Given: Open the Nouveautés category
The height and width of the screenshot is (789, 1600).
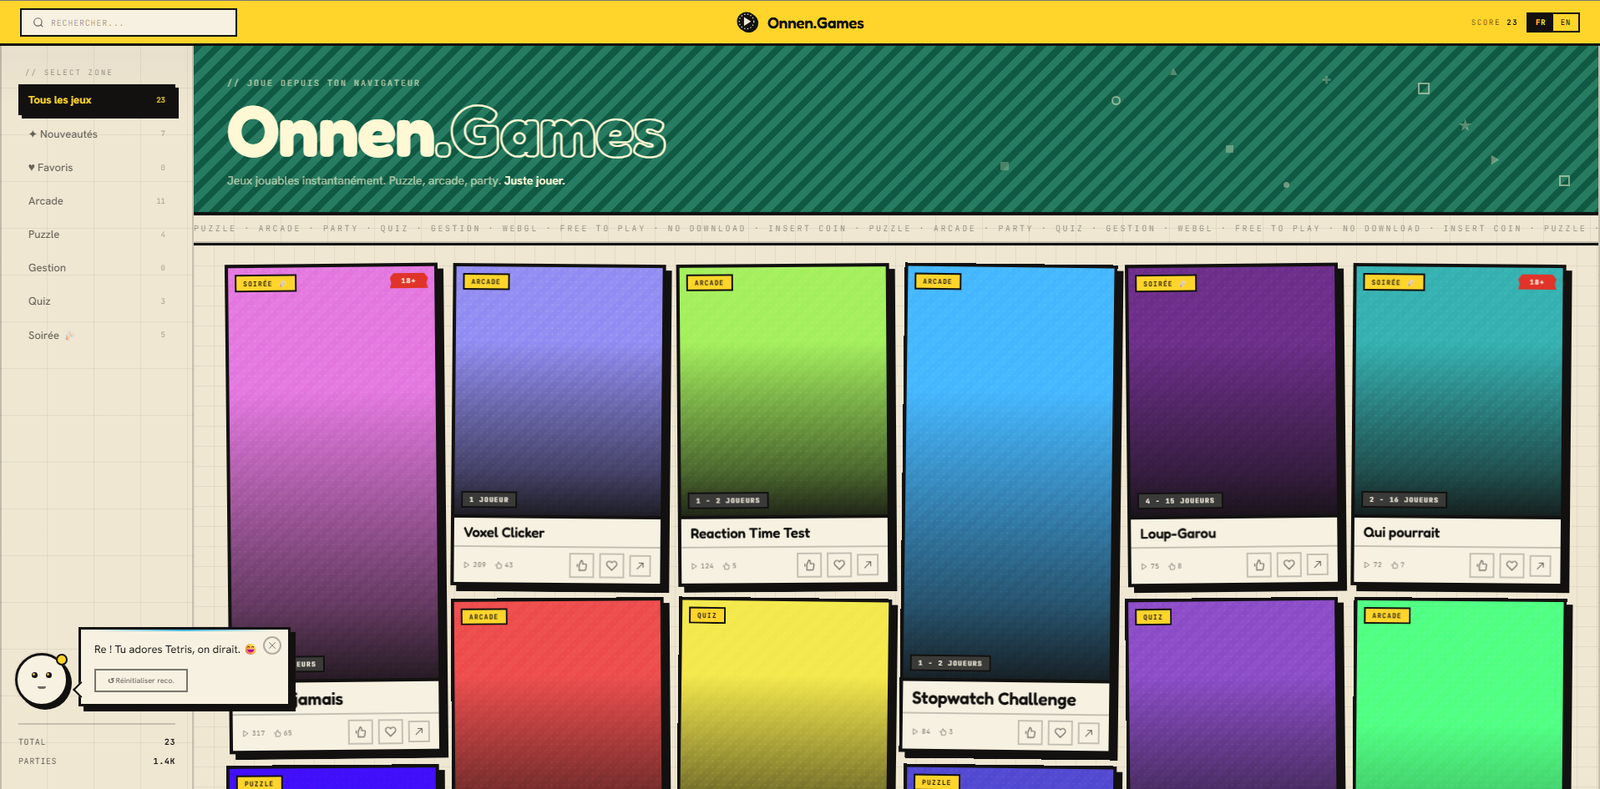Looking at the screenshot, I should pos(97,134).
